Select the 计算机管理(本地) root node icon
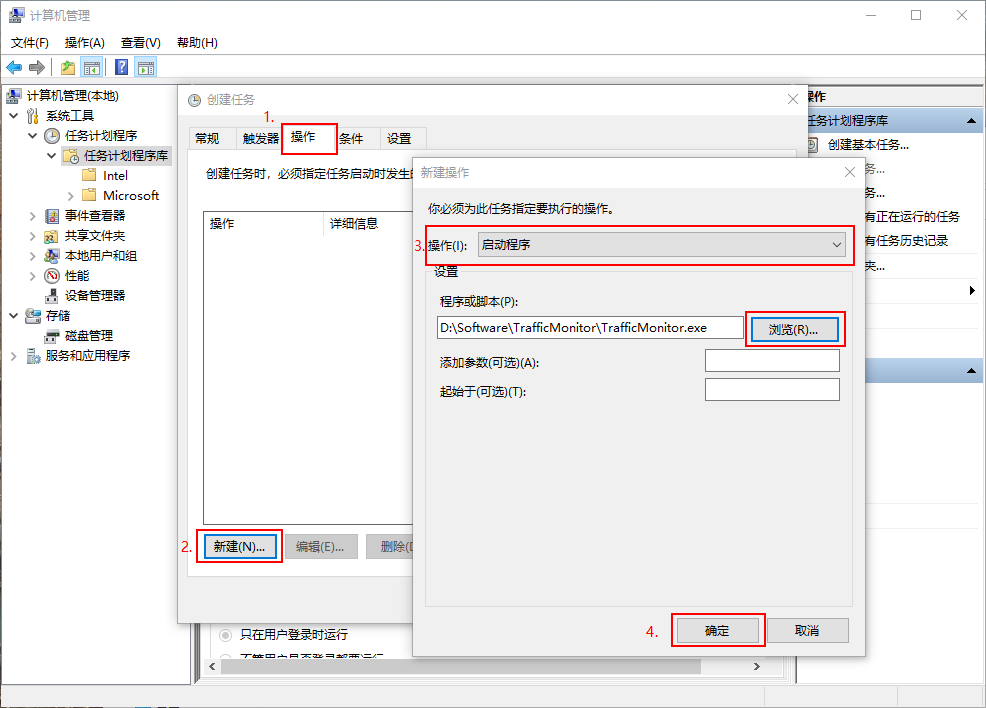Image resolution: width=986 pixels, height=708 pixels. [x=13, y=96]
